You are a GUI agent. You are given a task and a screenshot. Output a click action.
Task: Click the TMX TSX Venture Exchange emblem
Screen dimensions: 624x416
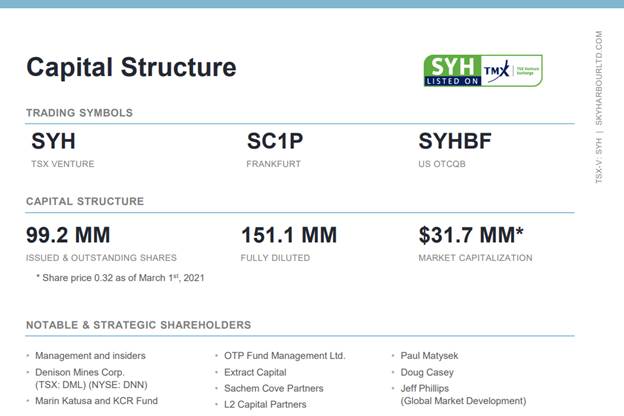515,70
